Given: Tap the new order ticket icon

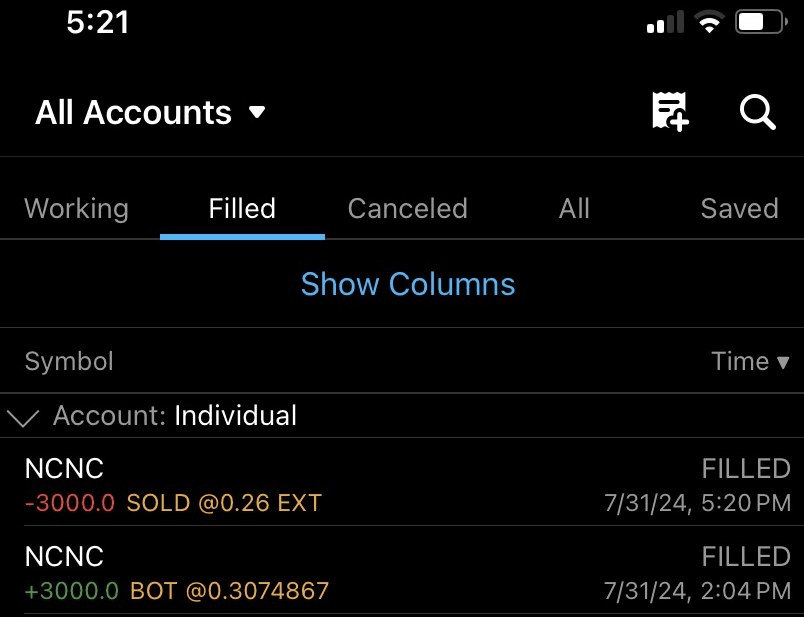Looking at the screenshot, I should (x=670, y=111).
